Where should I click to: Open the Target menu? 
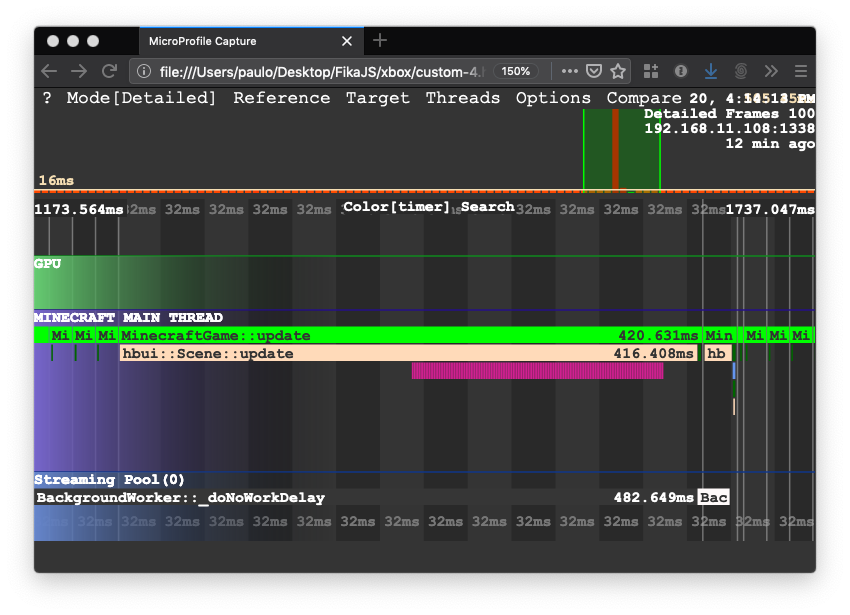[x=377, y=98]
